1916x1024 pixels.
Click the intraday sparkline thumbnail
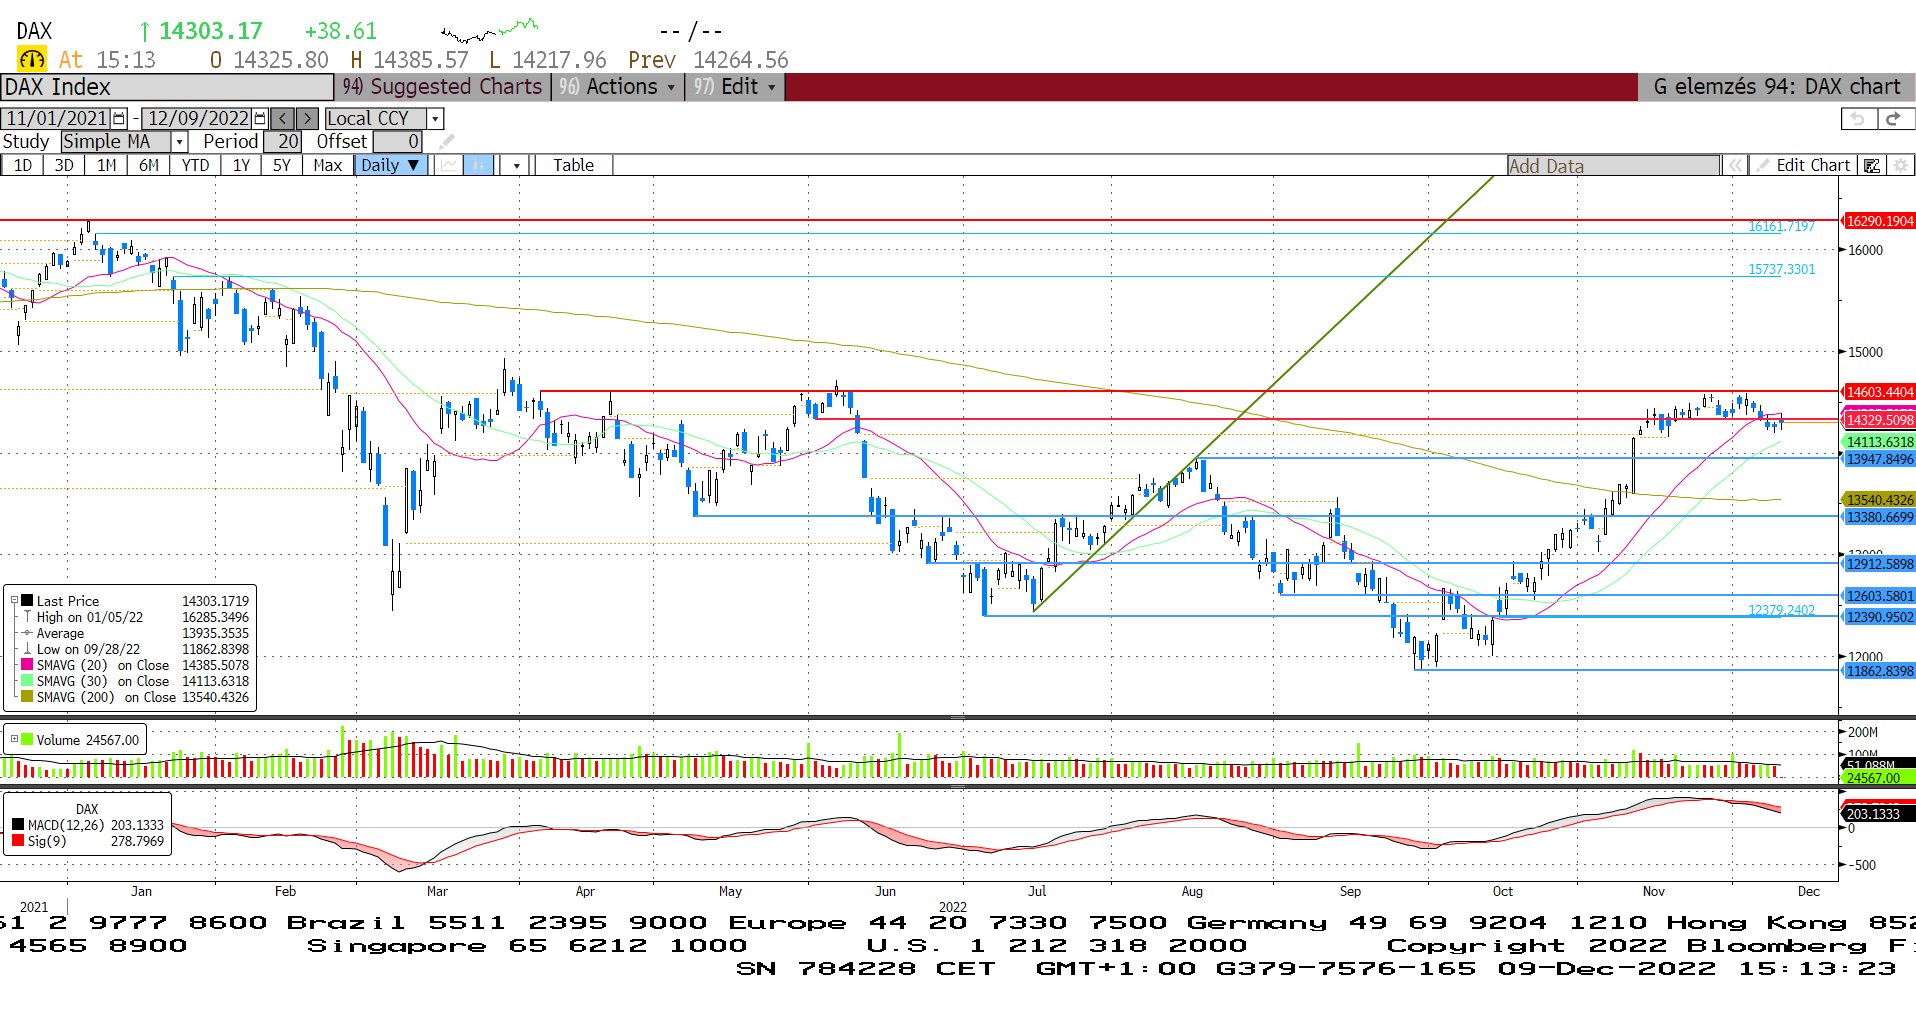(490, 30)
